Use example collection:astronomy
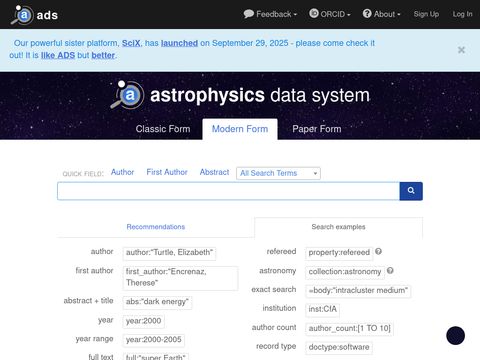Screen dimensions: 480x360 345,272
